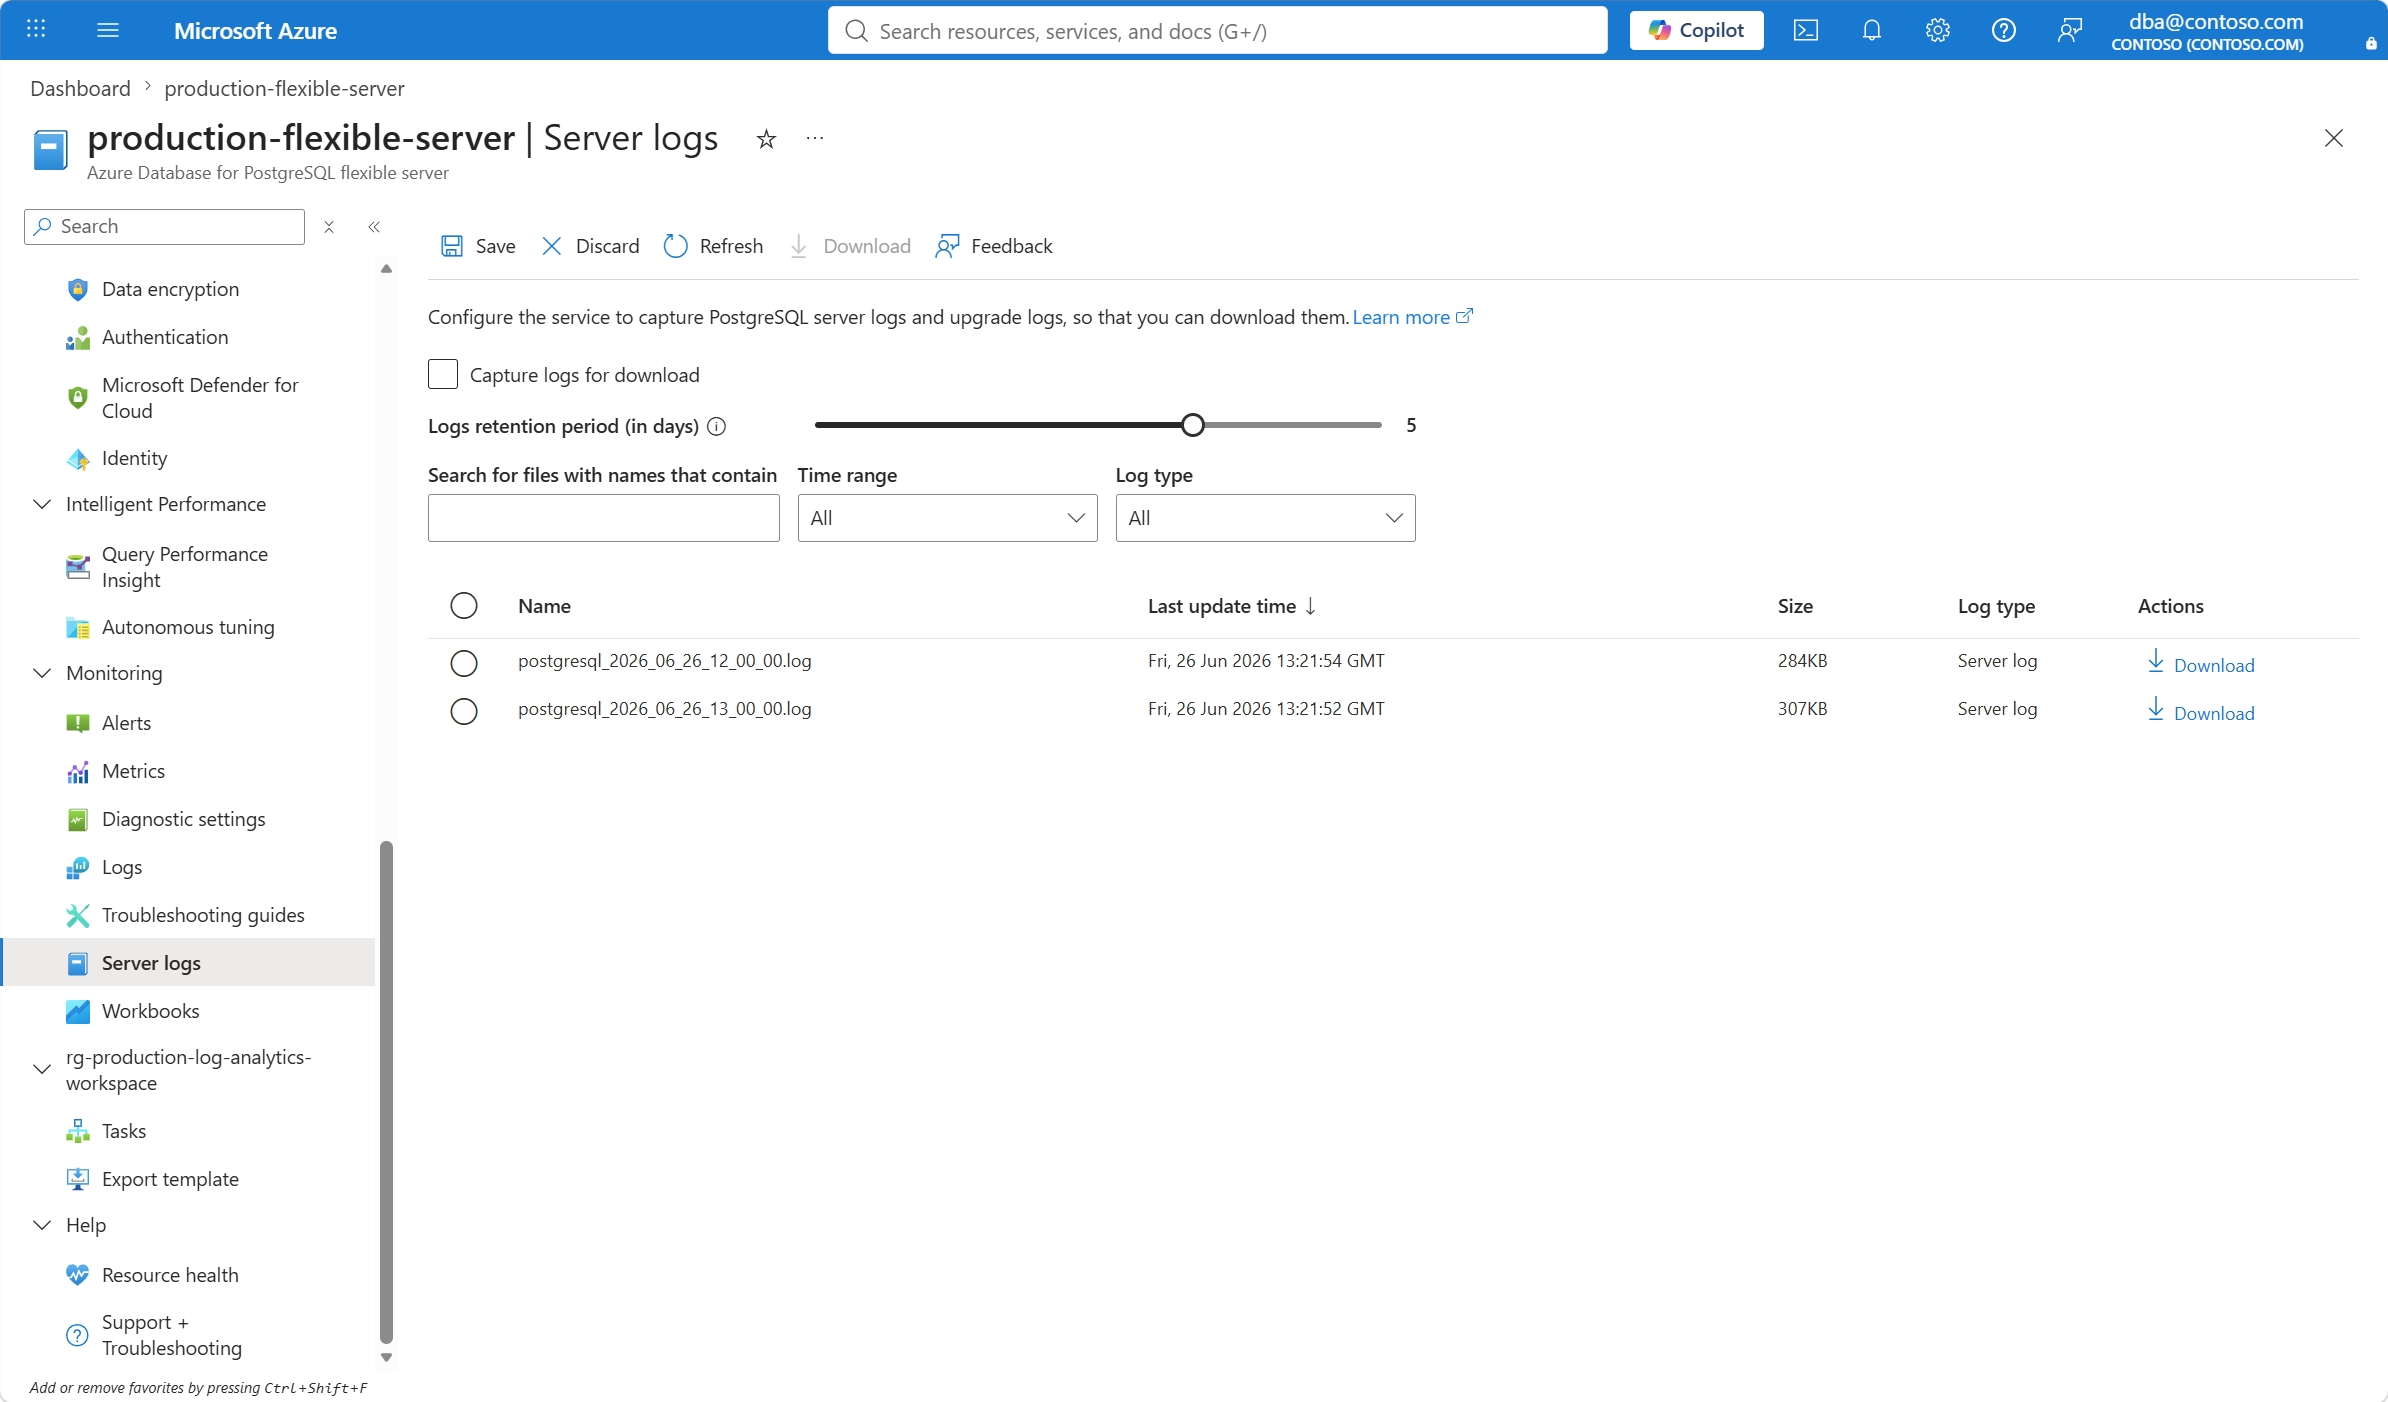Launch Cloud Shell from the header
Screen dimensions: 2388x1402
[x=1806, y=30]
